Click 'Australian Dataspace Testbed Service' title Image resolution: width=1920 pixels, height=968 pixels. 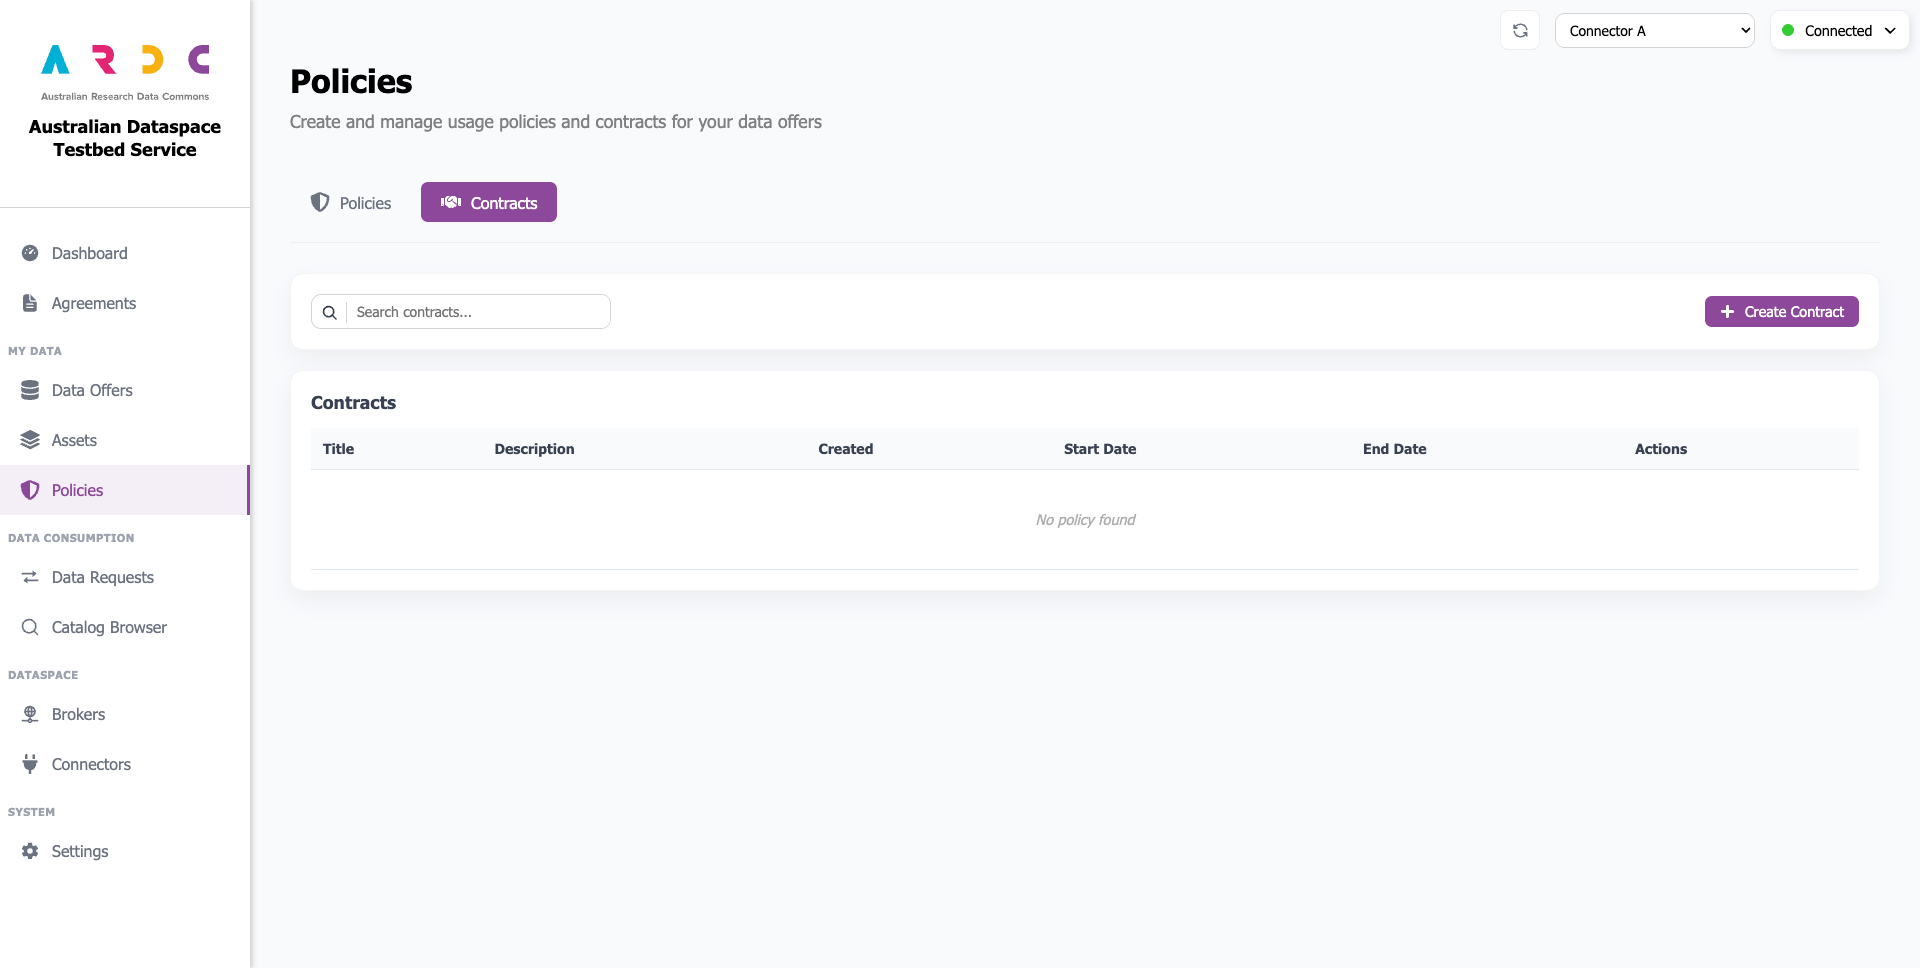tap(125, 138)
